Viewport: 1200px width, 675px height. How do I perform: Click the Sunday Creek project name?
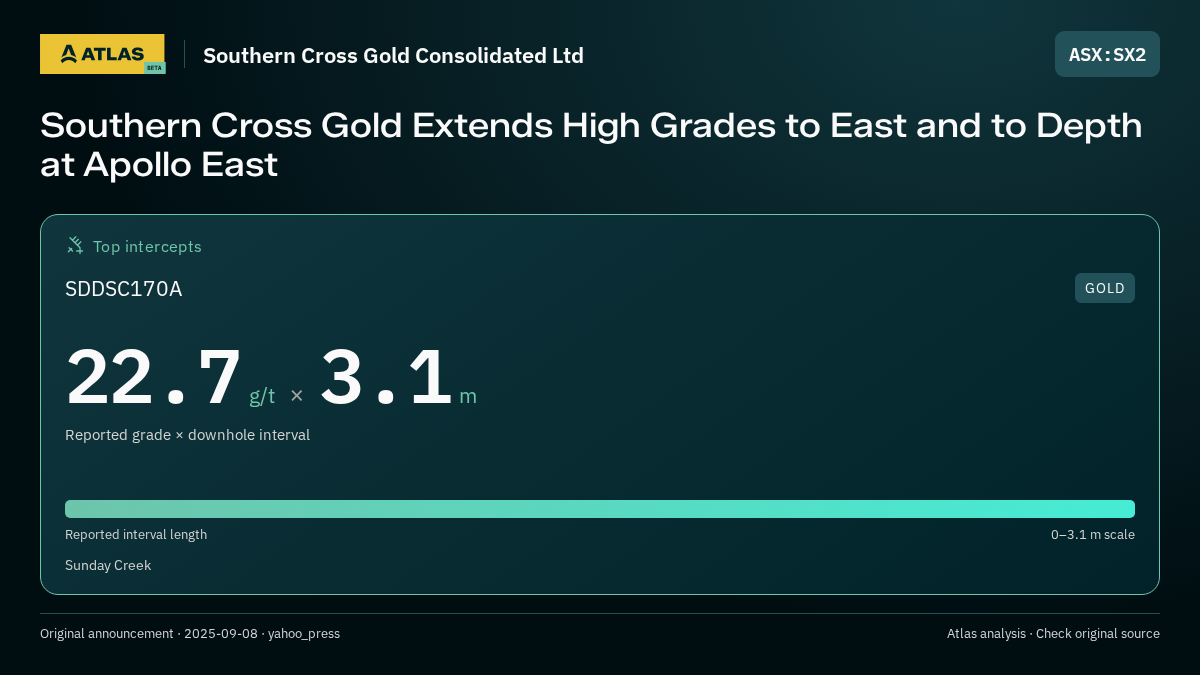coord(108,566)
